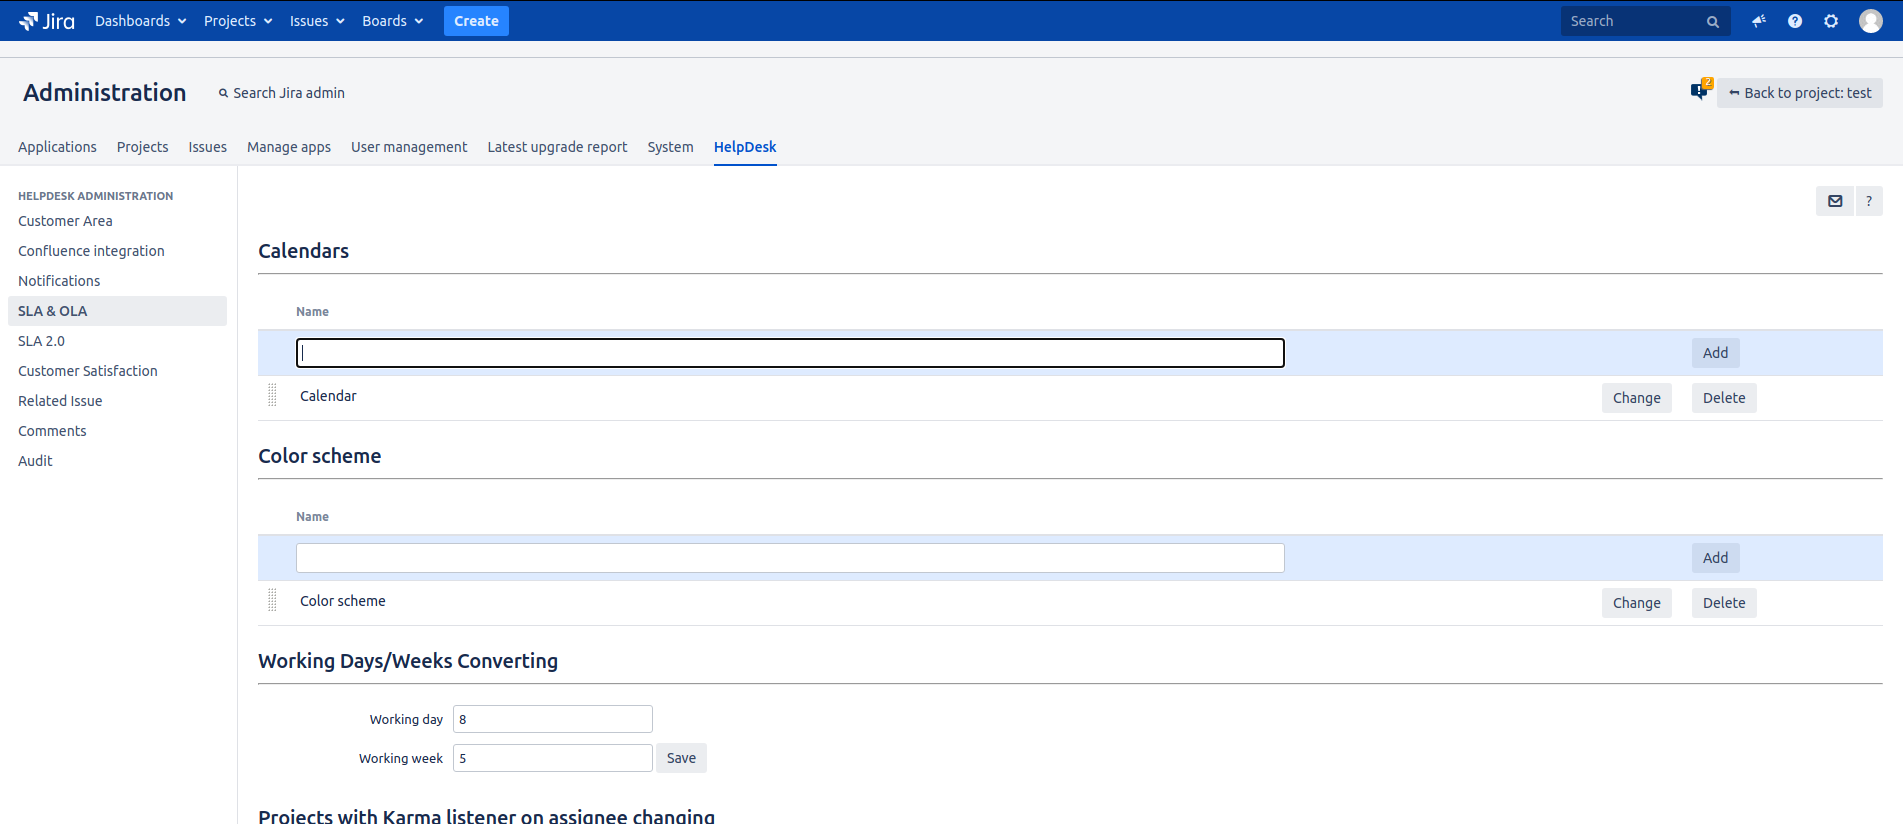Open Customer Satisfaction in the sidebar
1903x824 pixels.
(88, 371)
